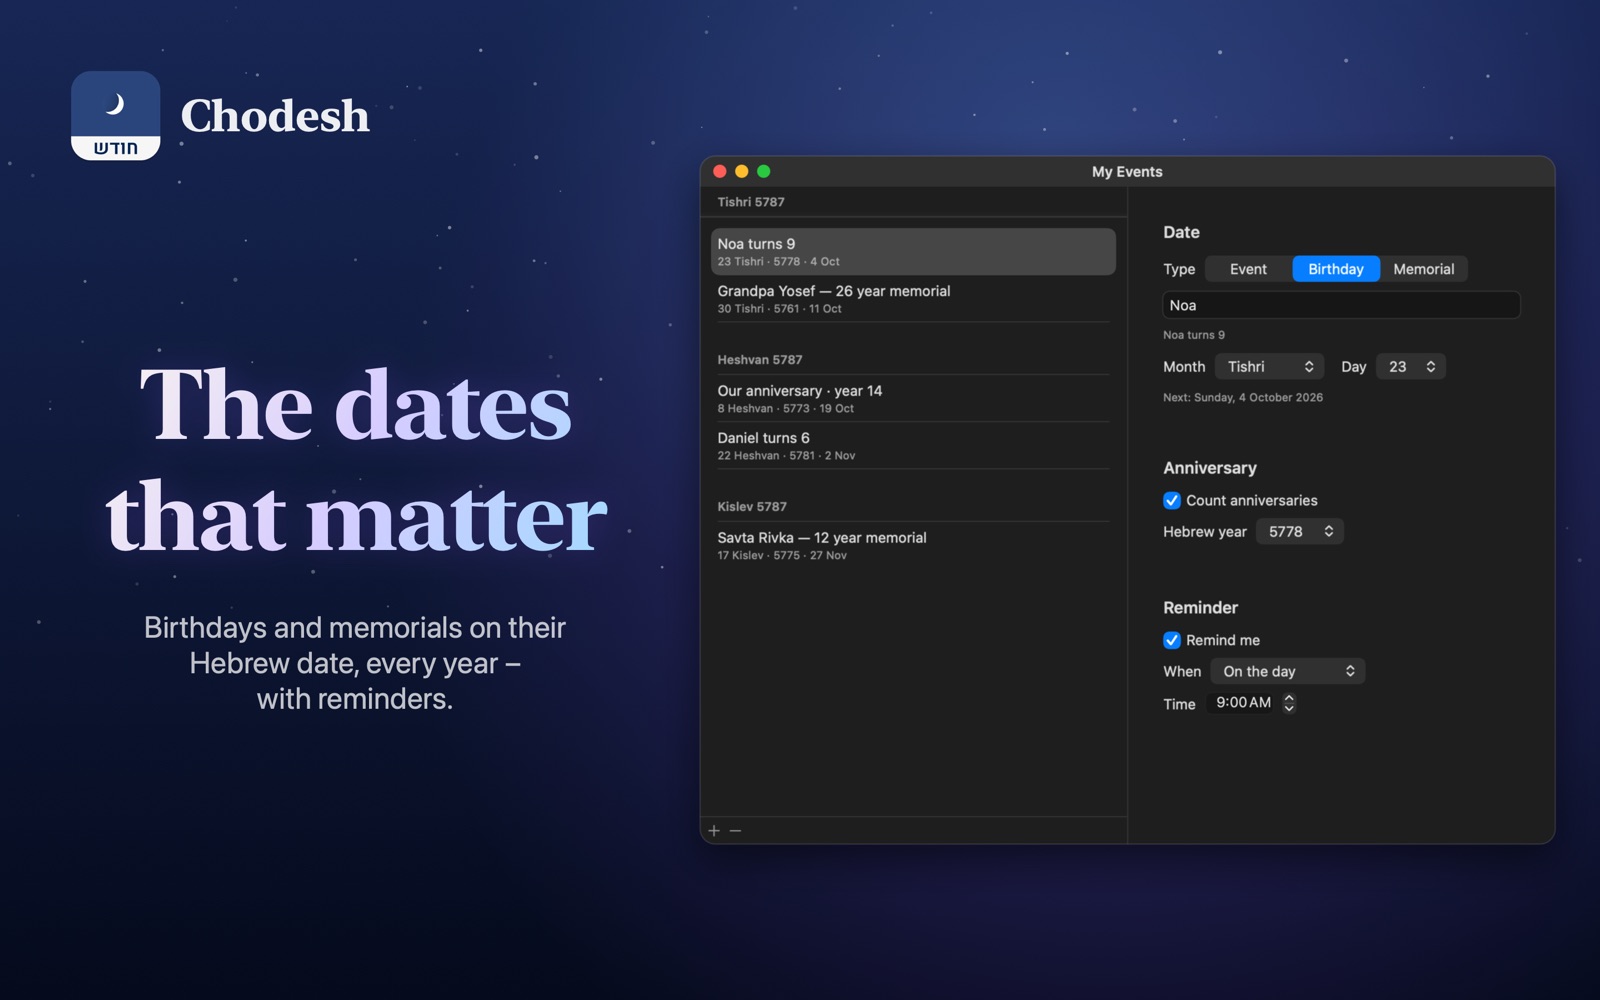
Task: Edit the Noa name field
Action: pos(1341,305)
